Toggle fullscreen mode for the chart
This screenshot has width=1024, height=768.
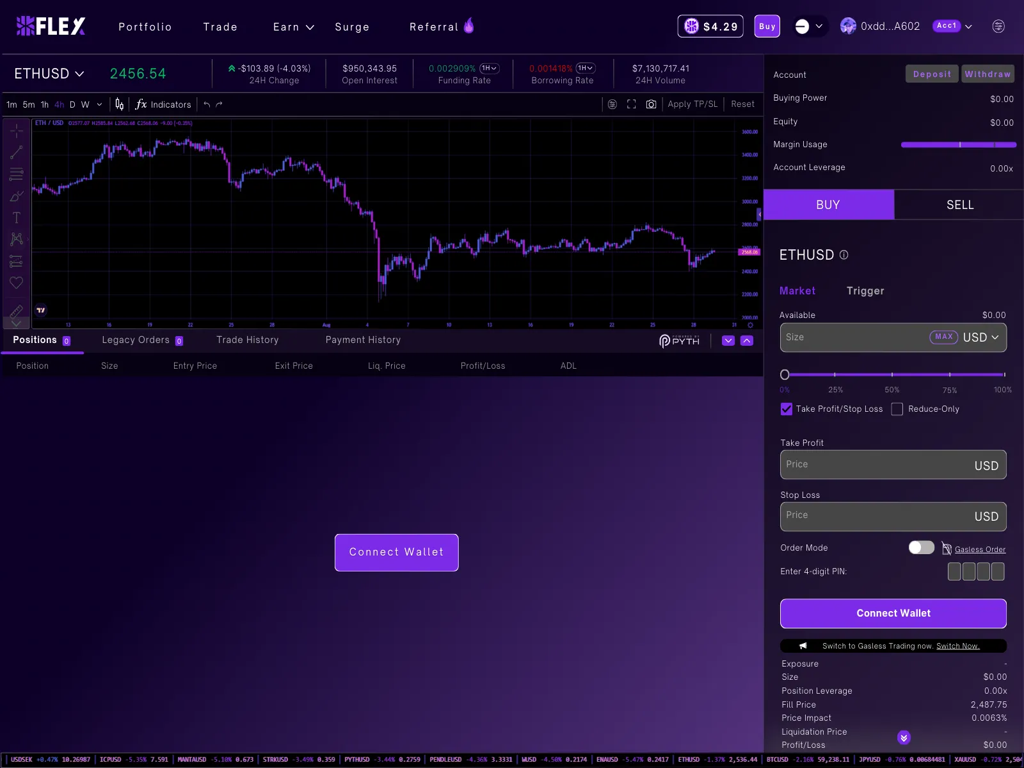click(631, 104)
